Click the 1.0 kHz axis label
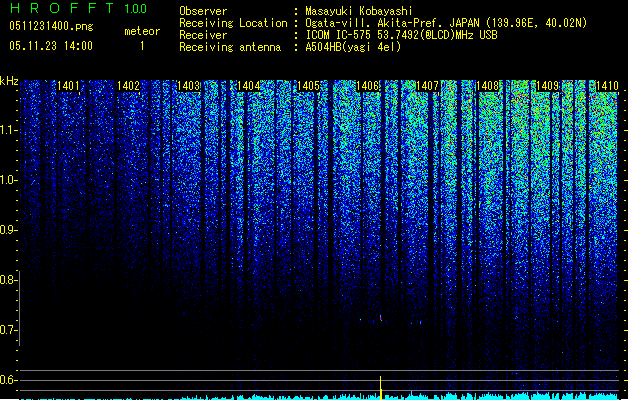629x400 pixels. pos(8,180)
